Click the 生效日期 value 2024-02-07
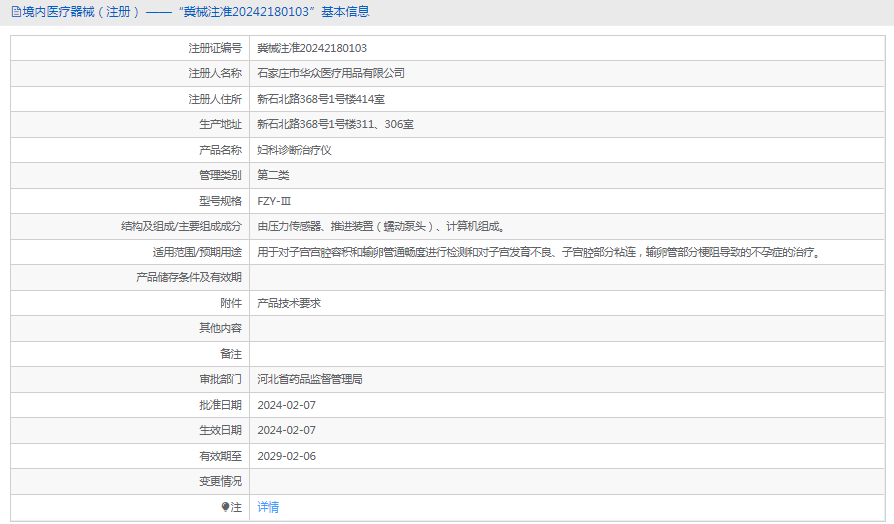 click(286, 430)
